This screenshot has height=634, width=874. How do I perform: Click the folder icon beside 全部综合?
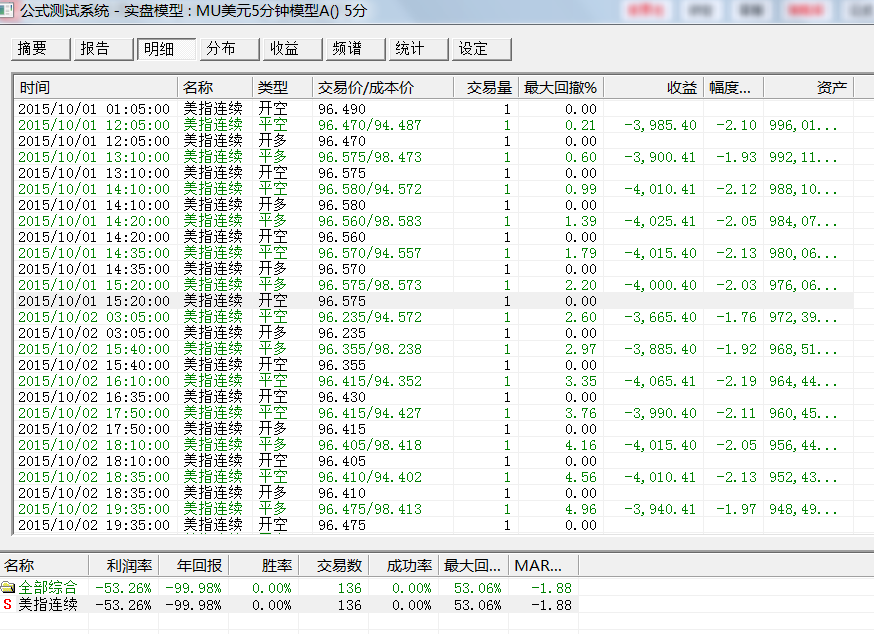coord(8,588)
